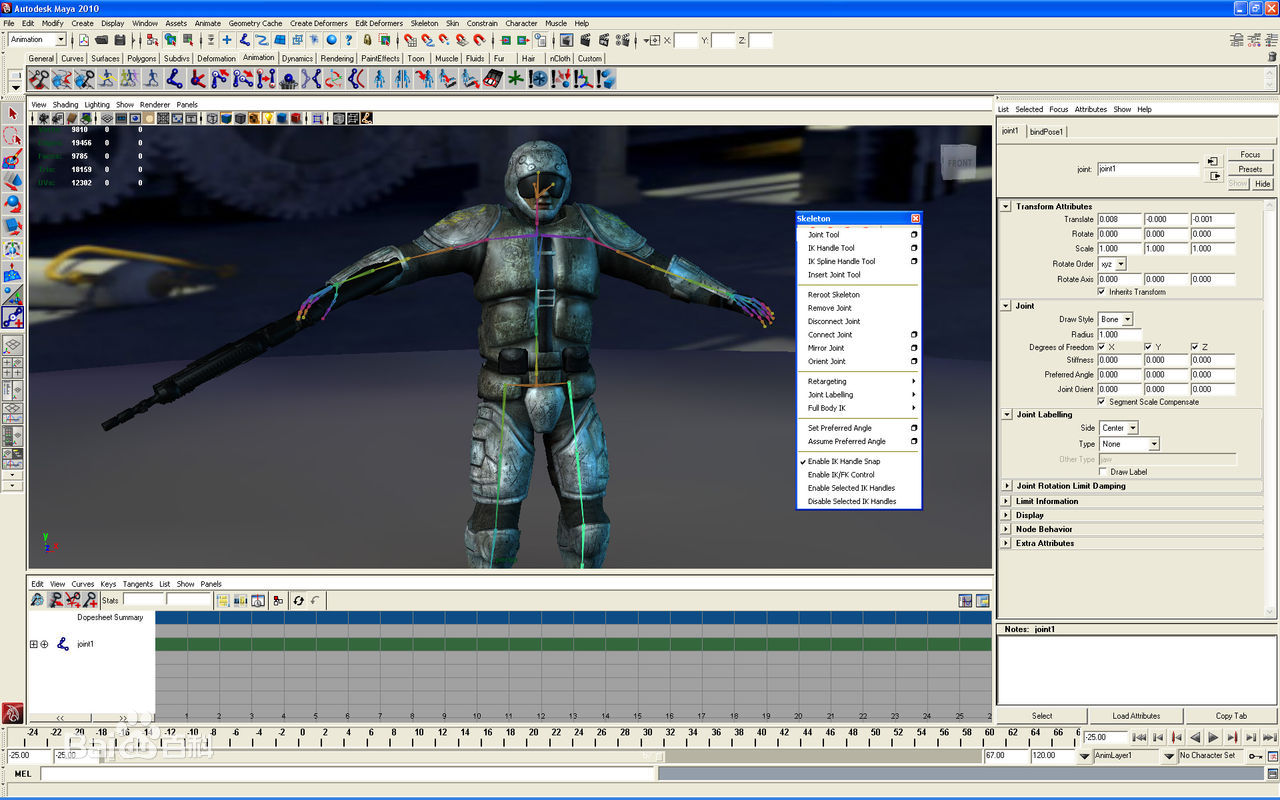This screenshot has height=800, width=1280.
Task: Click the help question mark toolbar icon
Action: click(x=349, y=40)
